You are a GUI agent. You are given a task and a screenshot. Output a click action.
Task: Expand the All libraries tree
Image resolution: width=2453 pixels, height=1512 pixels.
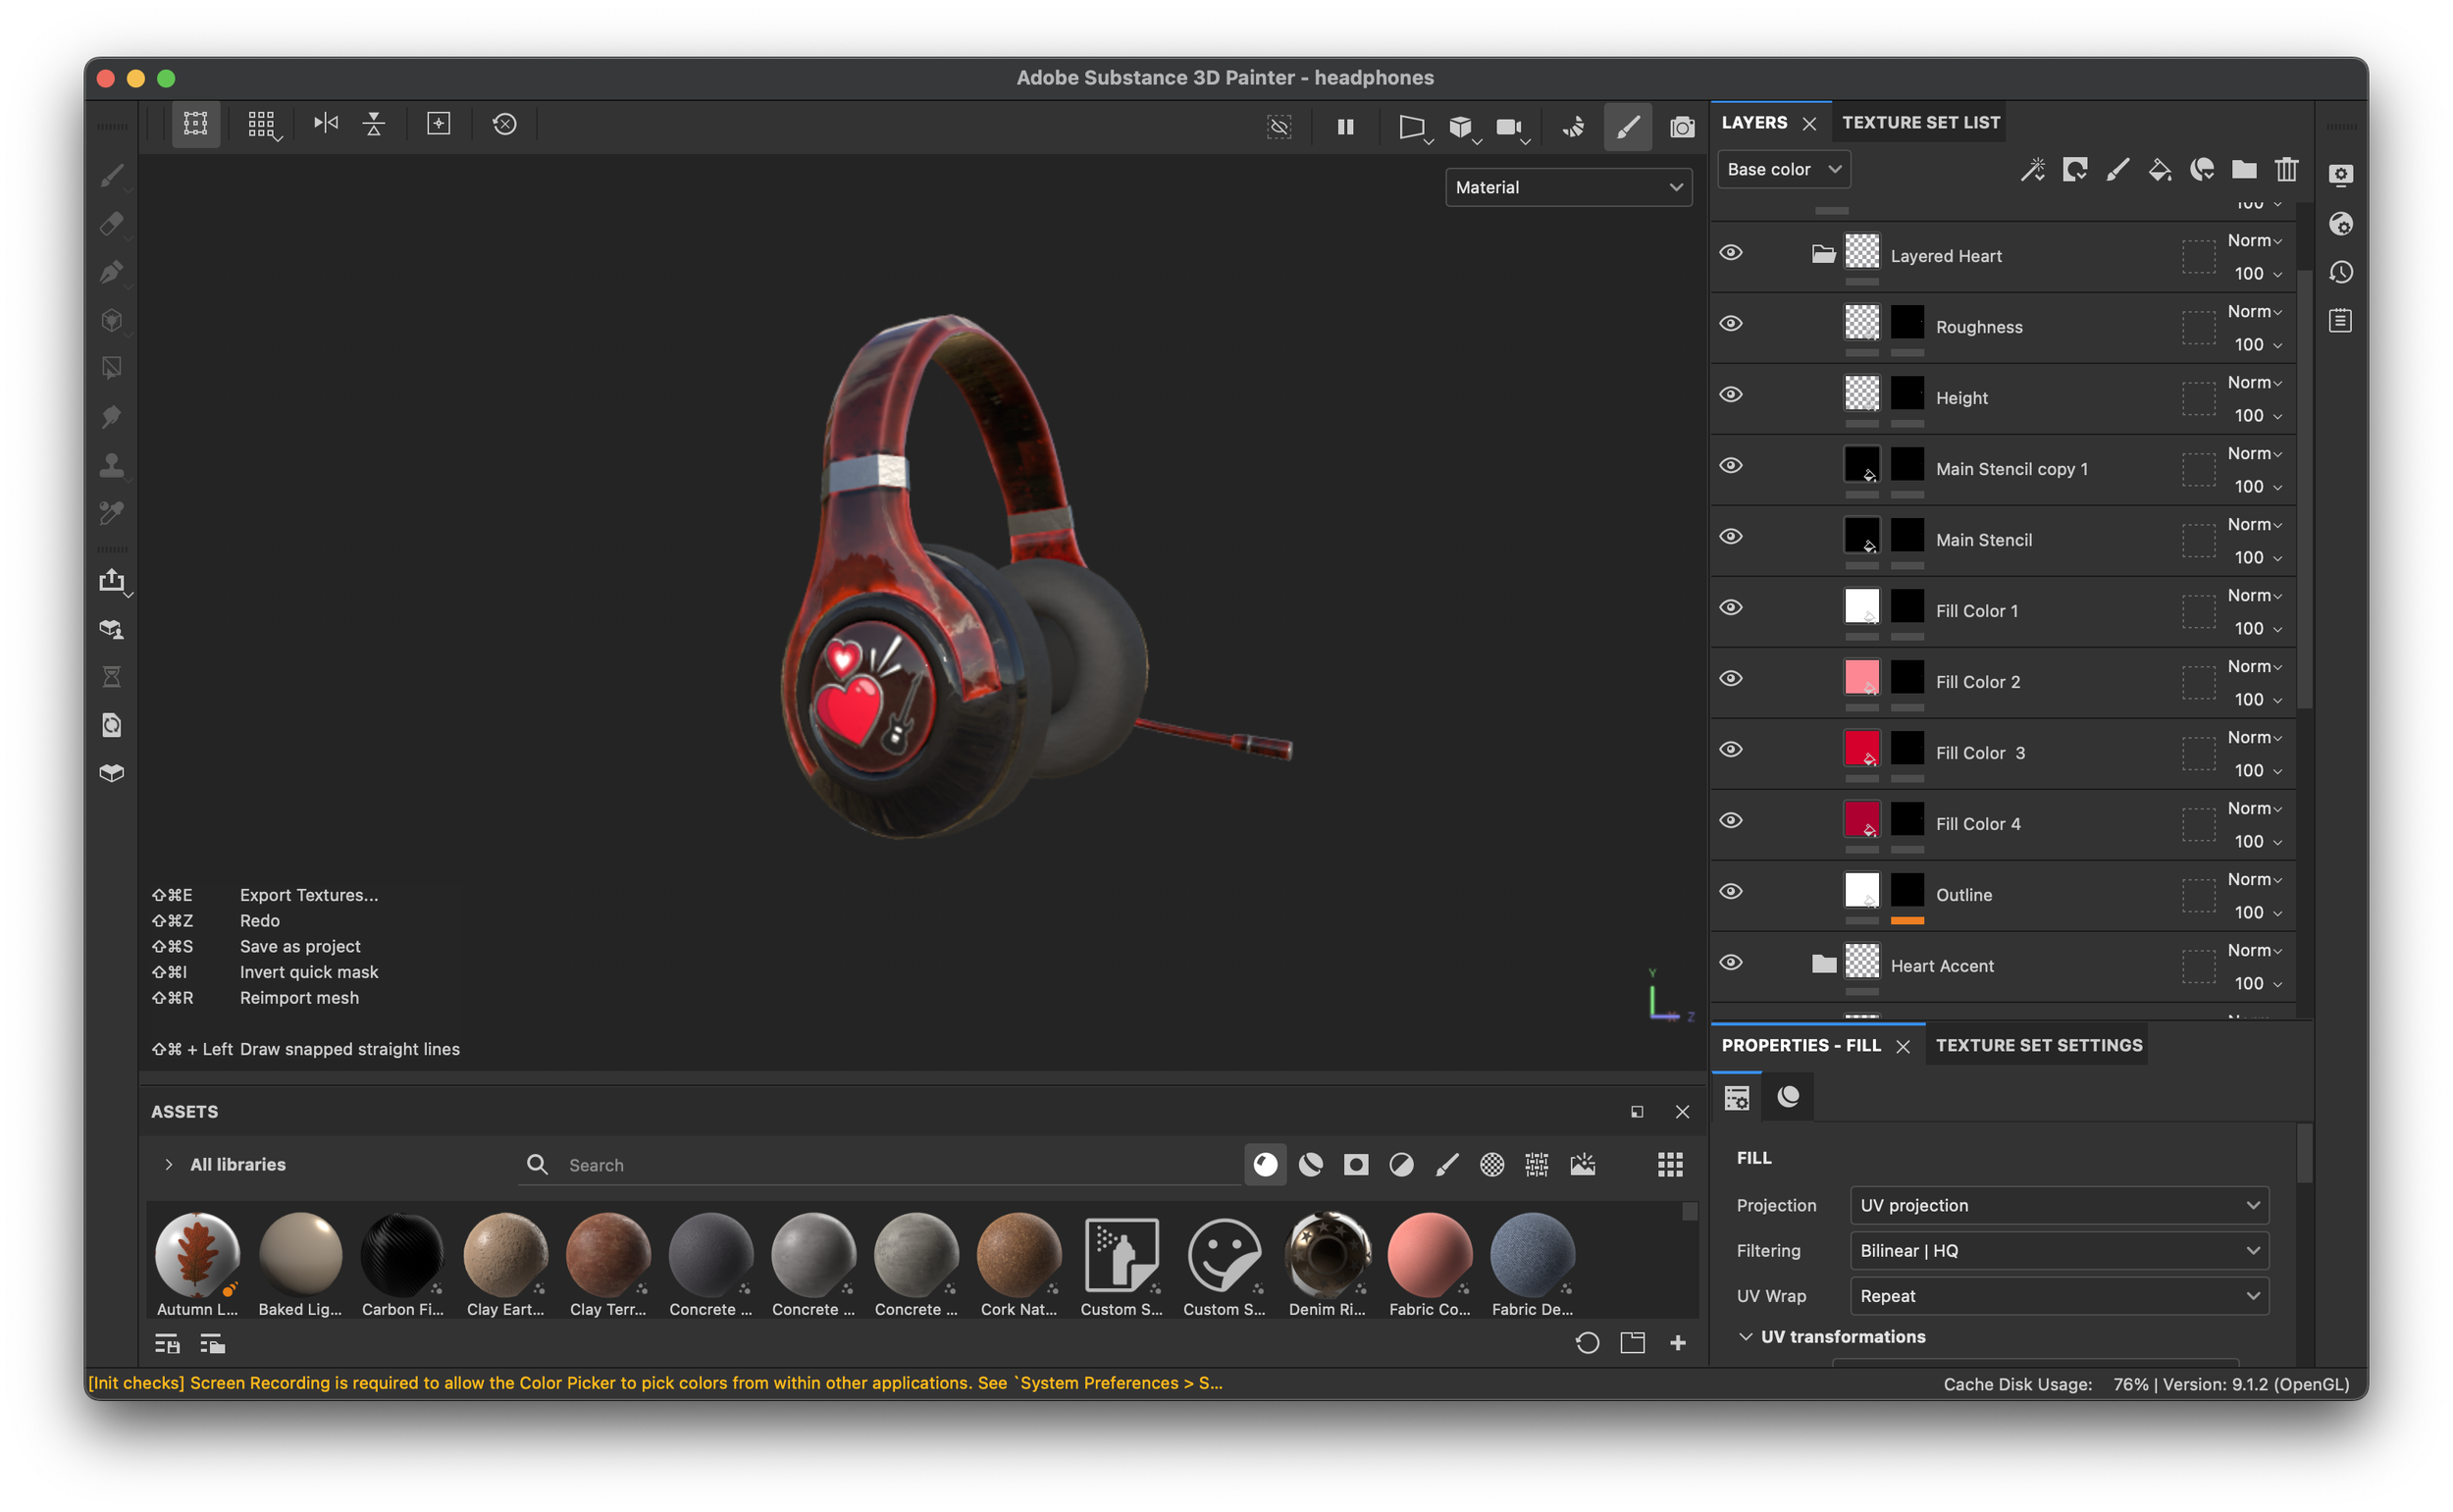point(168,1164)
